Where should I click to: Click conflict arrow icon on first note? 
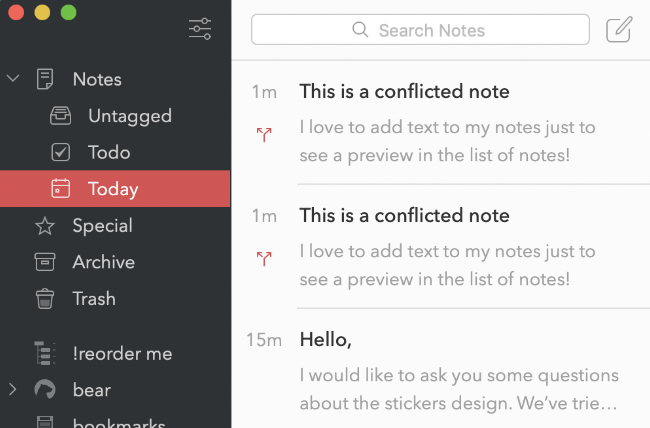(264, 134)
